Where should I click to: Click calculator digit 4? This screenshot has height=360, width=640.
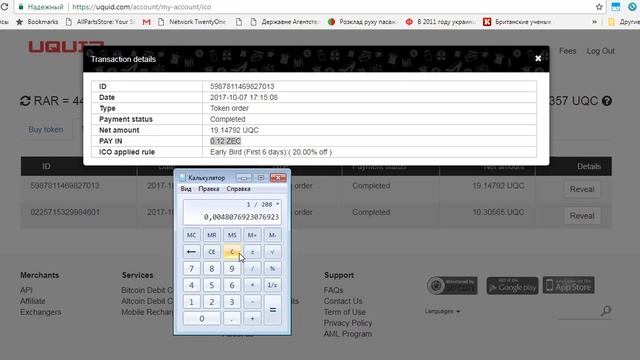(191, 285)
